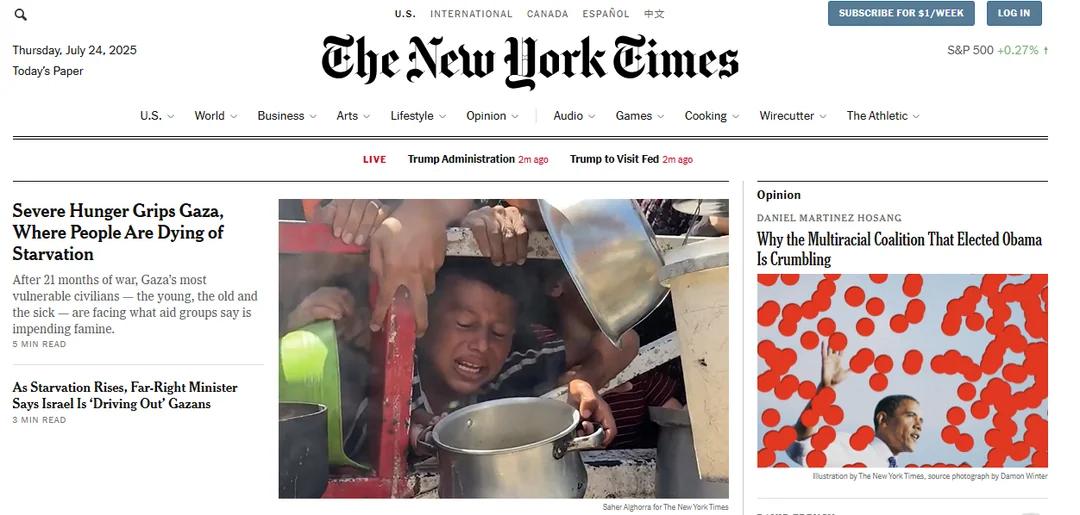
Task: Open the search magnifier icon
Action: tap(21, 14)
